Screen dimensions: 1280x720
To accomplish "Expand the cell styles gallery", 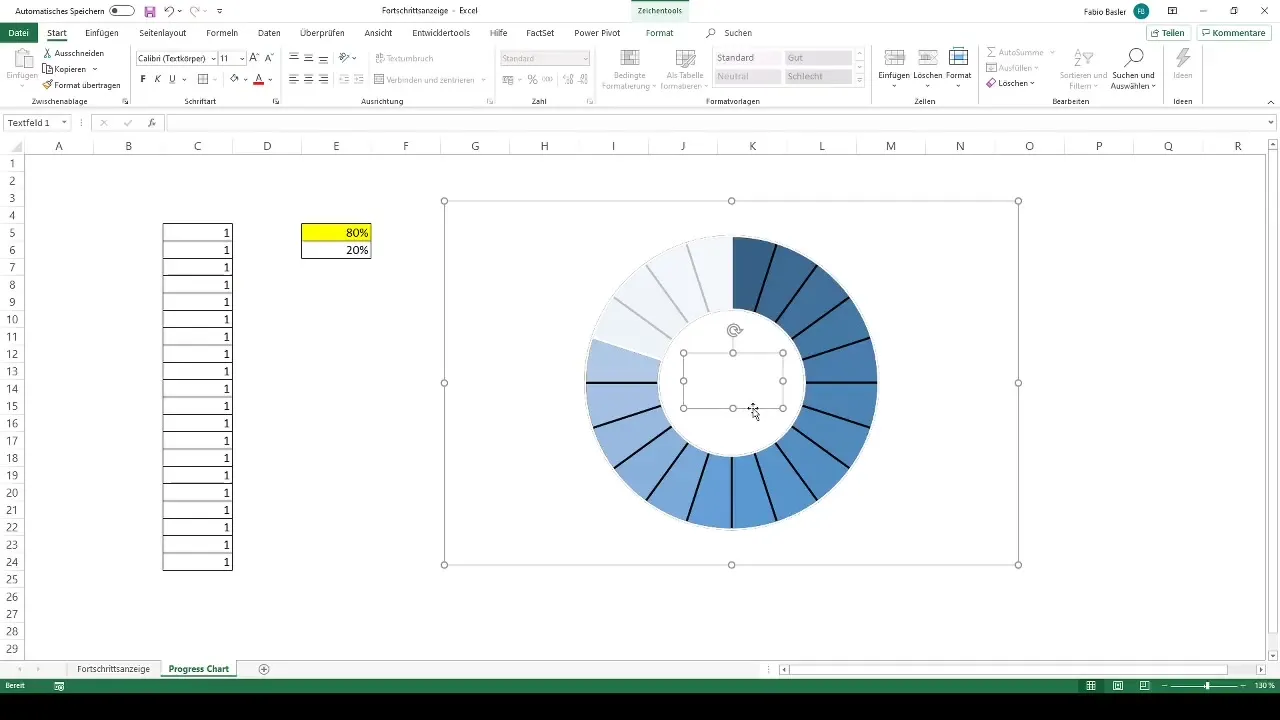I will click(x=860, y=81).
